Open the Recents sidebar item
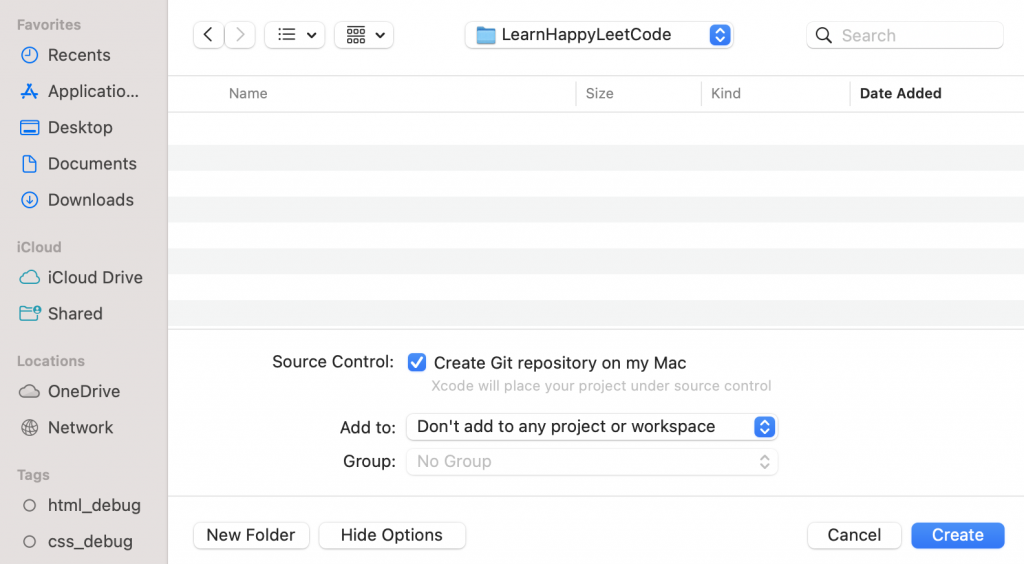This screenshot has width=1024, height=564. pyautogui.click(x=79, y=55)
